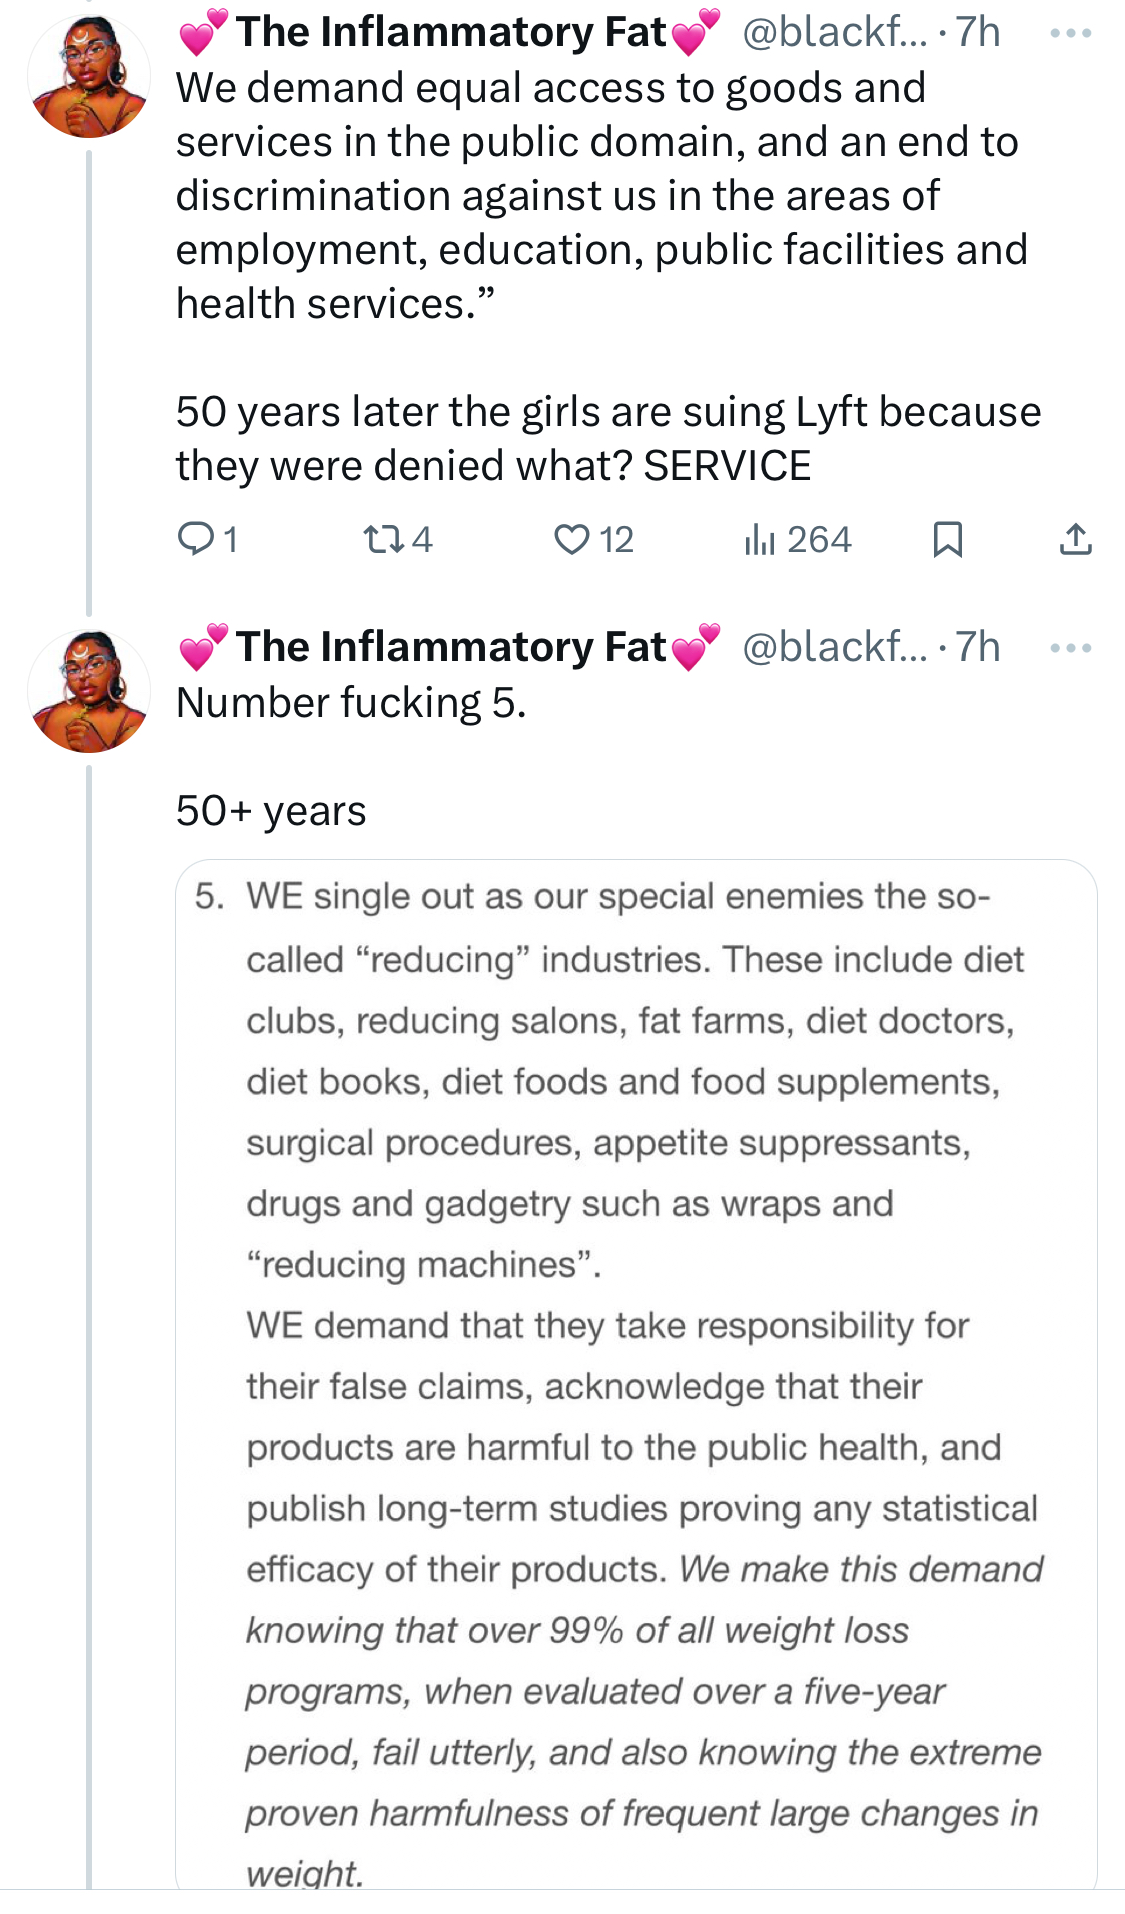Open the first tweet's 7h timestamp
This screenshot has height=1914, width=1125.
coord(978,33)
